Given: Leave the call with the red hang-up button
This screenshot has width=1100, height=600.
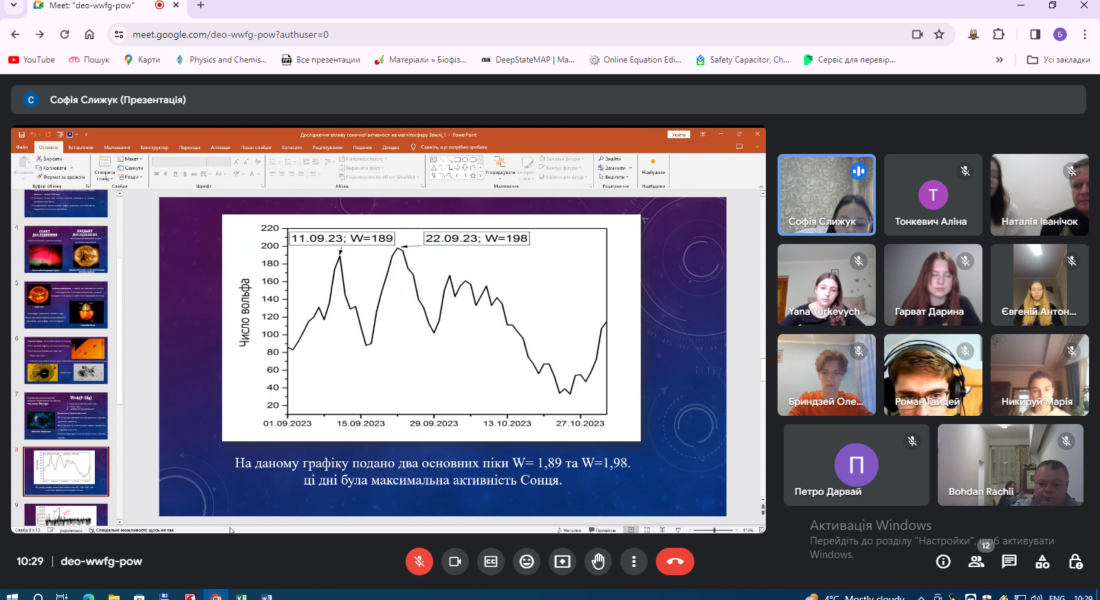Looking at the screenshot, I should (675, 561).
